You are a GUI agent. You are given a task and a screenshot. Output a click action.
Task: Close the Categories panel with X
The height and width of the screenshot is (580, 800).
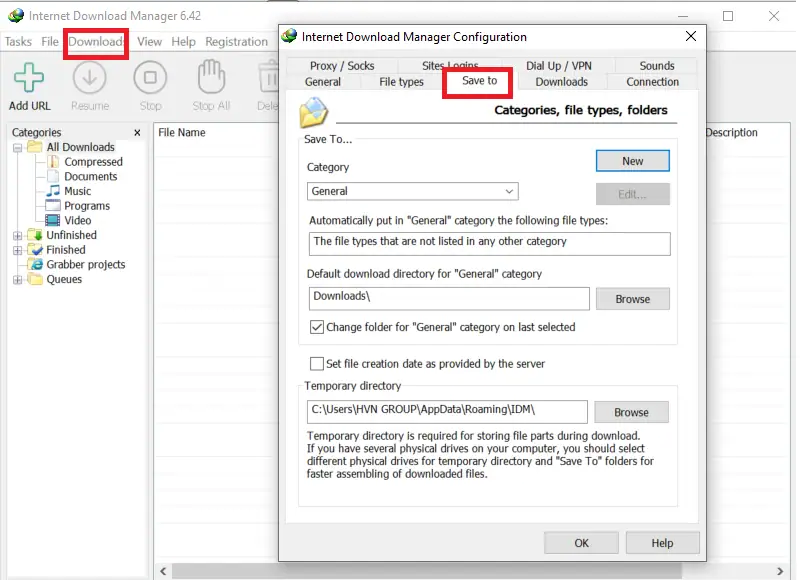[137, 133]
